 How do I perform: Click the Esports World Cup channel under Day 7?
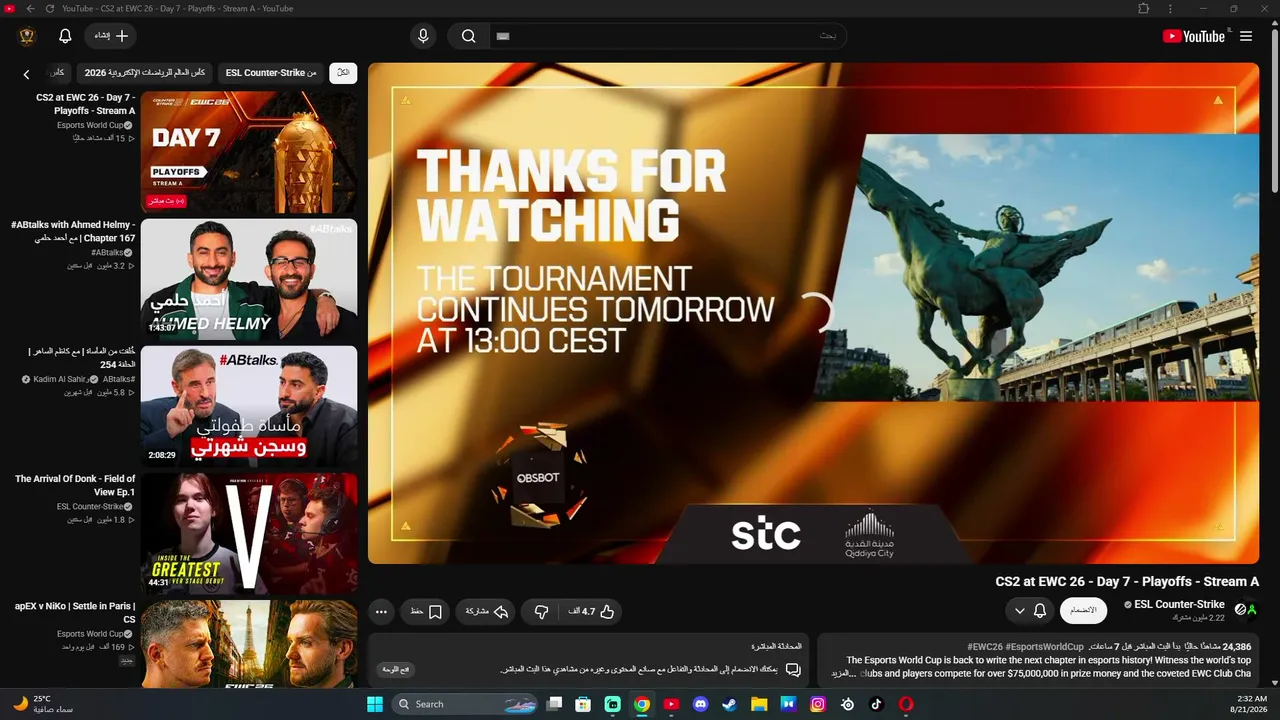[90, 125]
